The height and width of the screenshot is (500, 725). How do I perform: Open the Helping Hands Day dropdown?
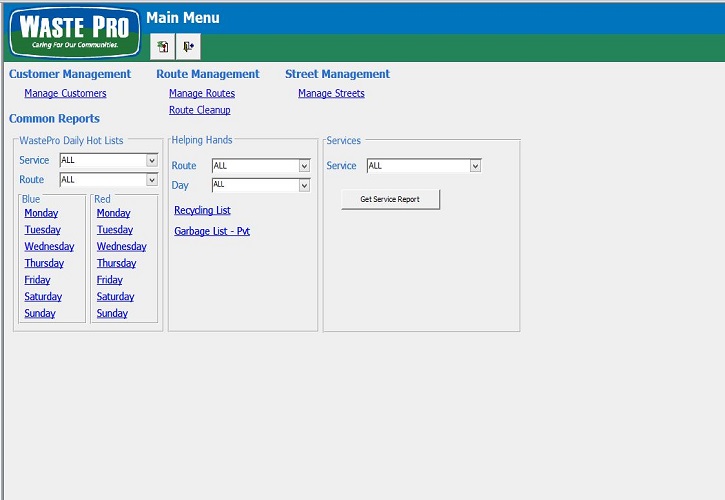[304, 185]
